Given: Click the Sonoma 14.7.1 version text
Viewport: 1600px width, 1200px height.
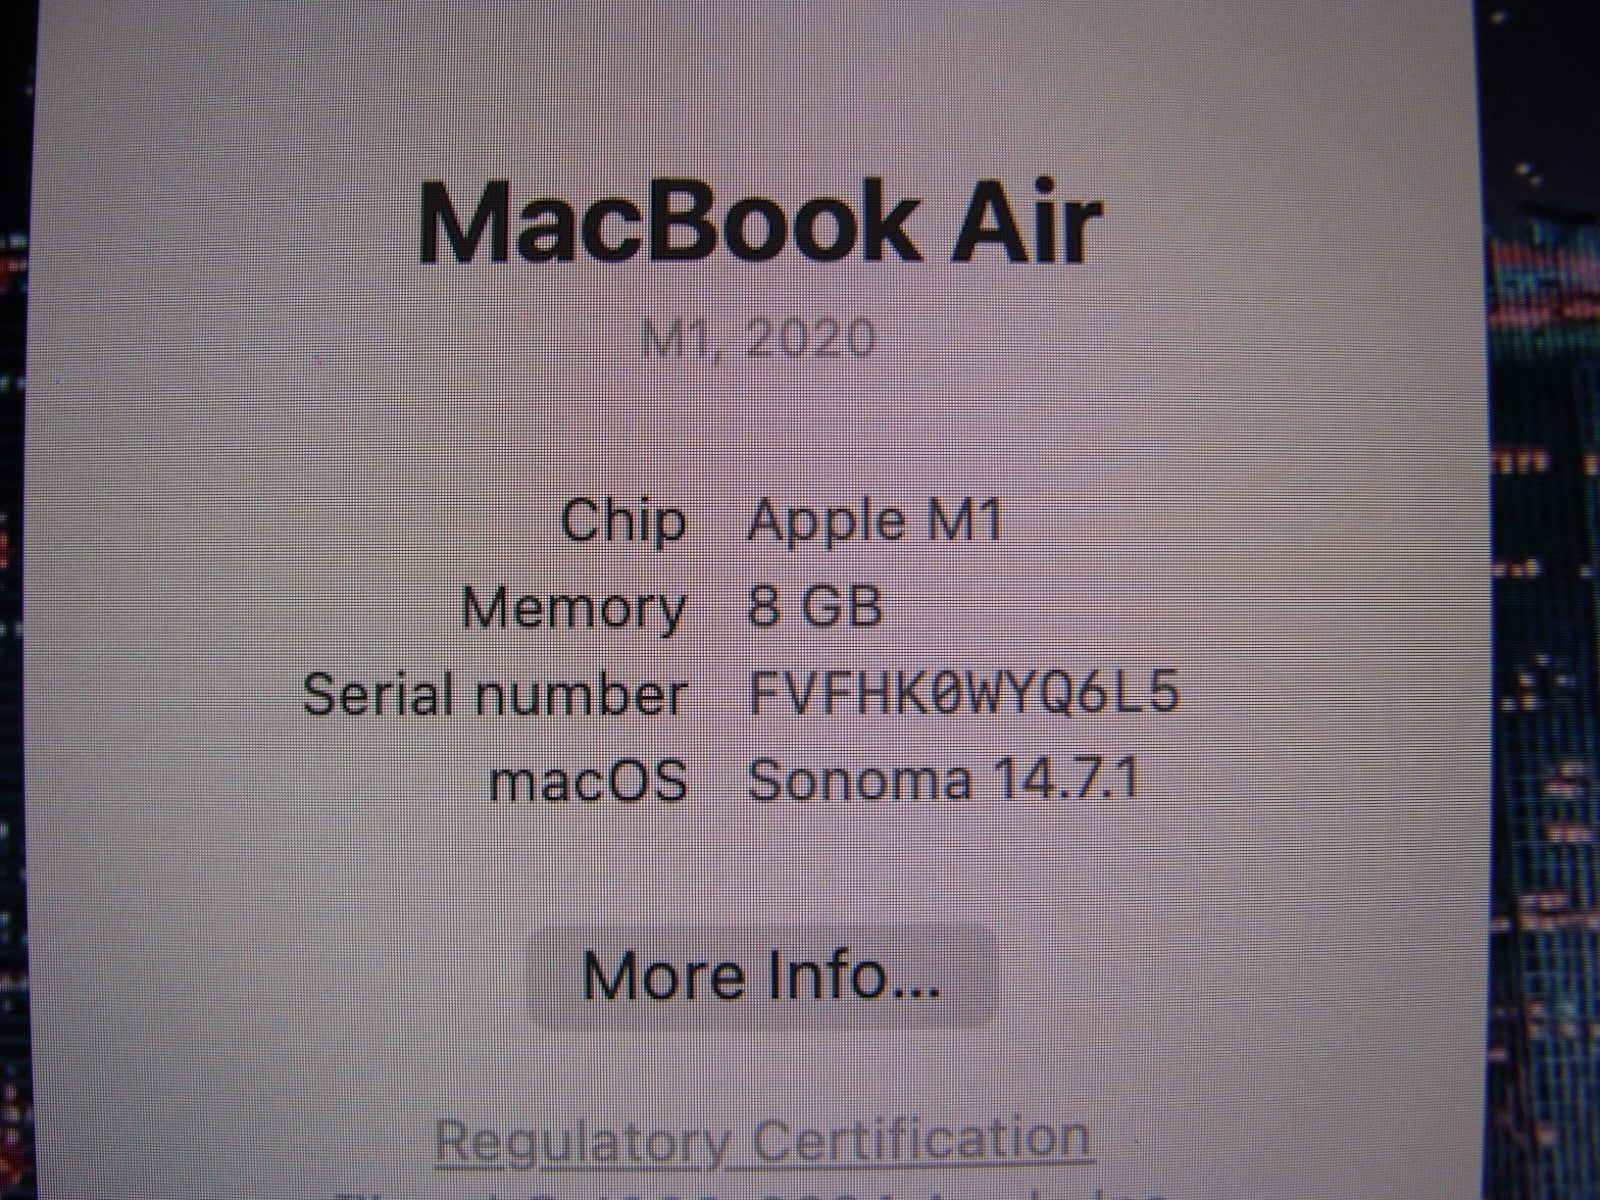Looking at the screenshot, I should [943, 780].
